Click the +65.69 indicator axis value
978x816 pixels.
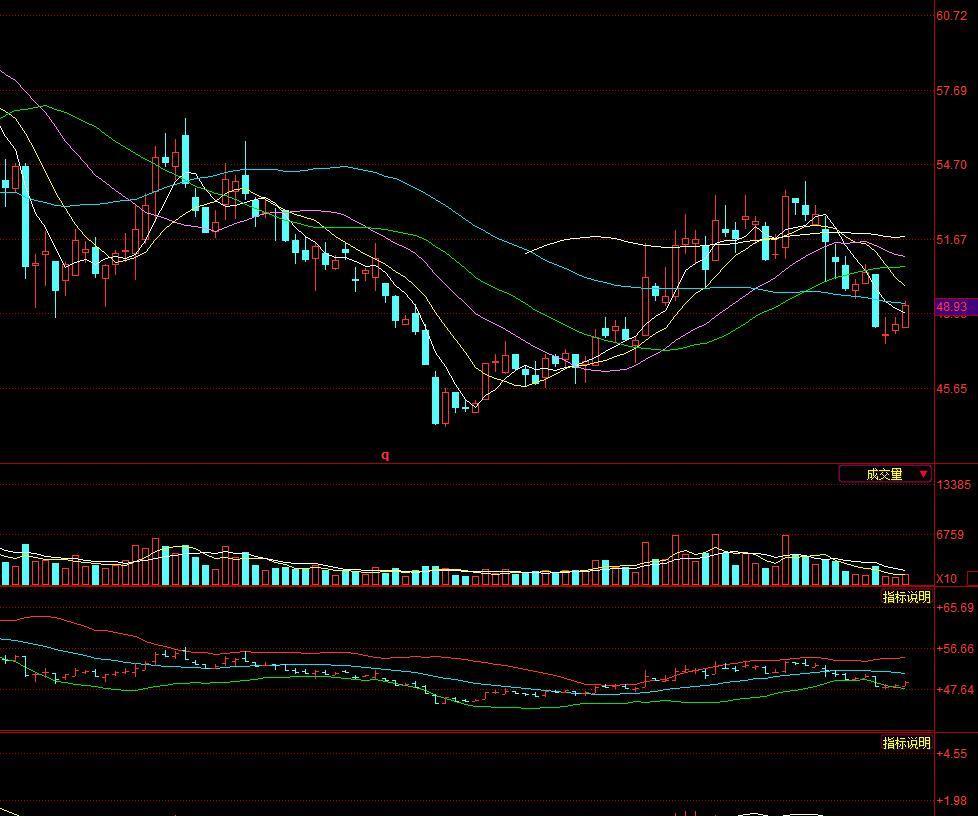(x=955, y=608)
